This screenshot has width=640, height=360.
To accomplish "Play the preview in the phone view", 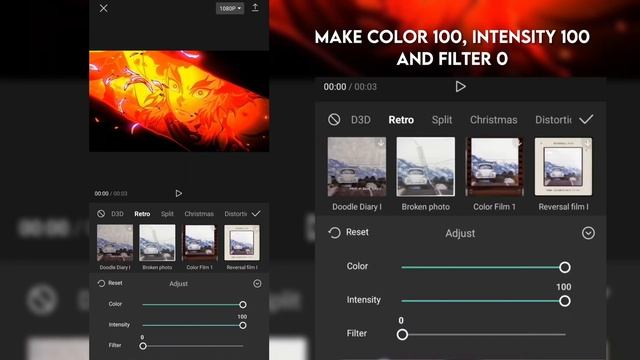I will click(x=178, y=193).
